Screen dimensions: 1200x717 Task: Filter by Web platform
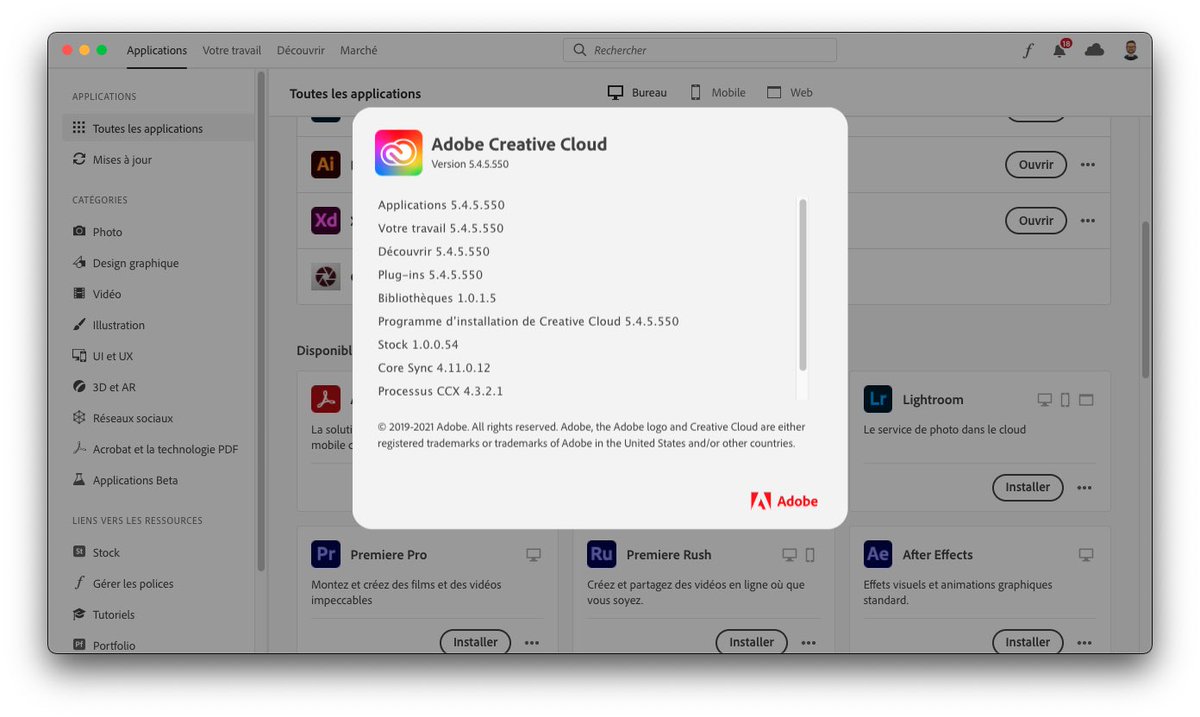[790, 92]
